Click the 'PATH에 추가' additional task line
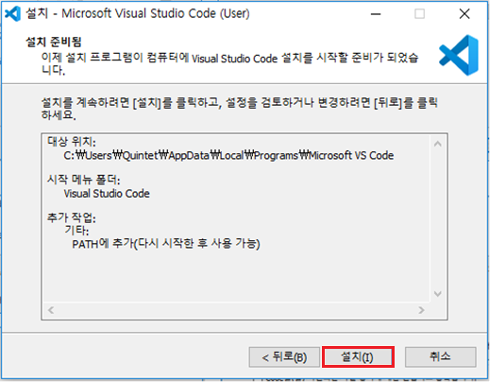The width and height of the screenshot is (490, 382). [166, 244]
